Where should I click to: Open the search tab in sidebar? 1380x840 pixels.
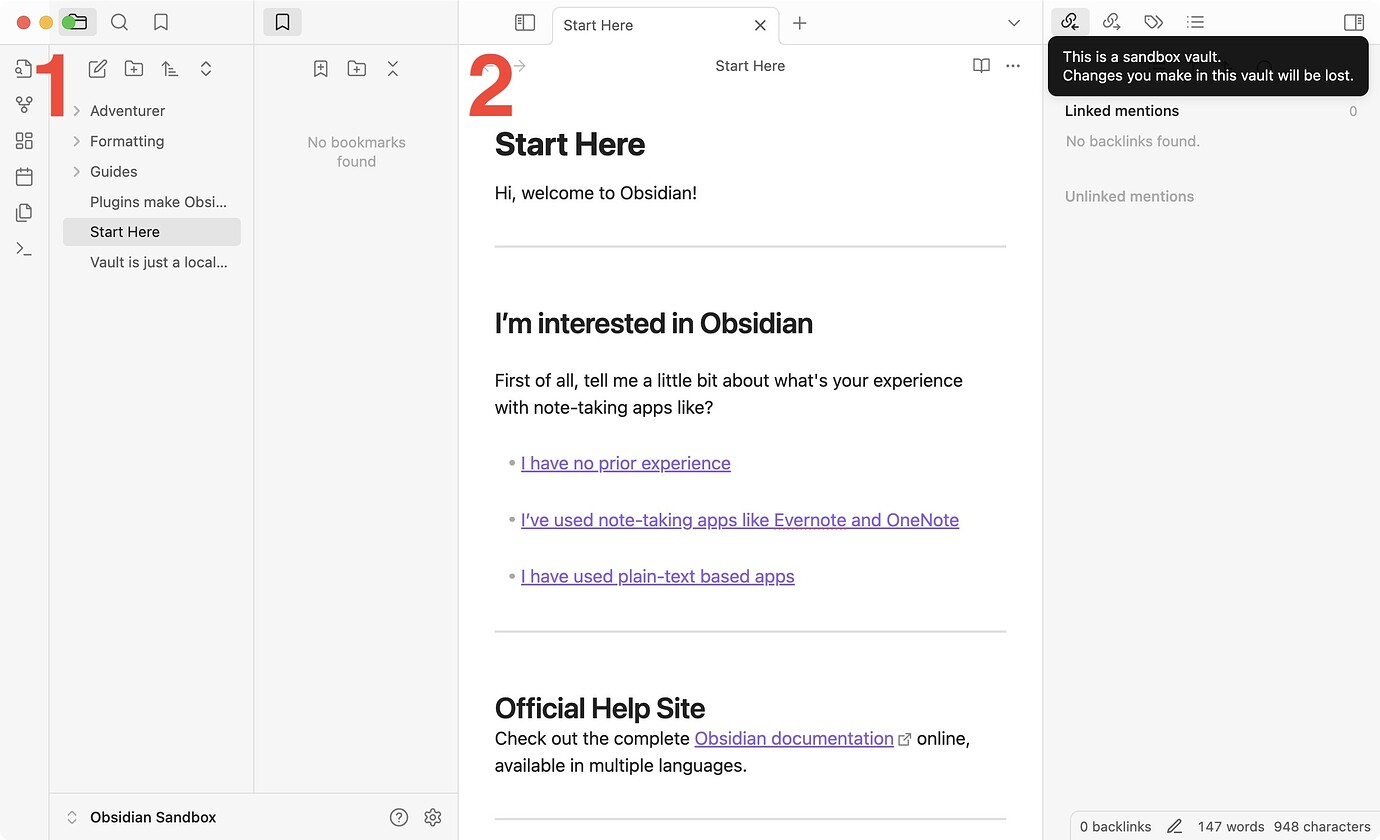point(119,22)
